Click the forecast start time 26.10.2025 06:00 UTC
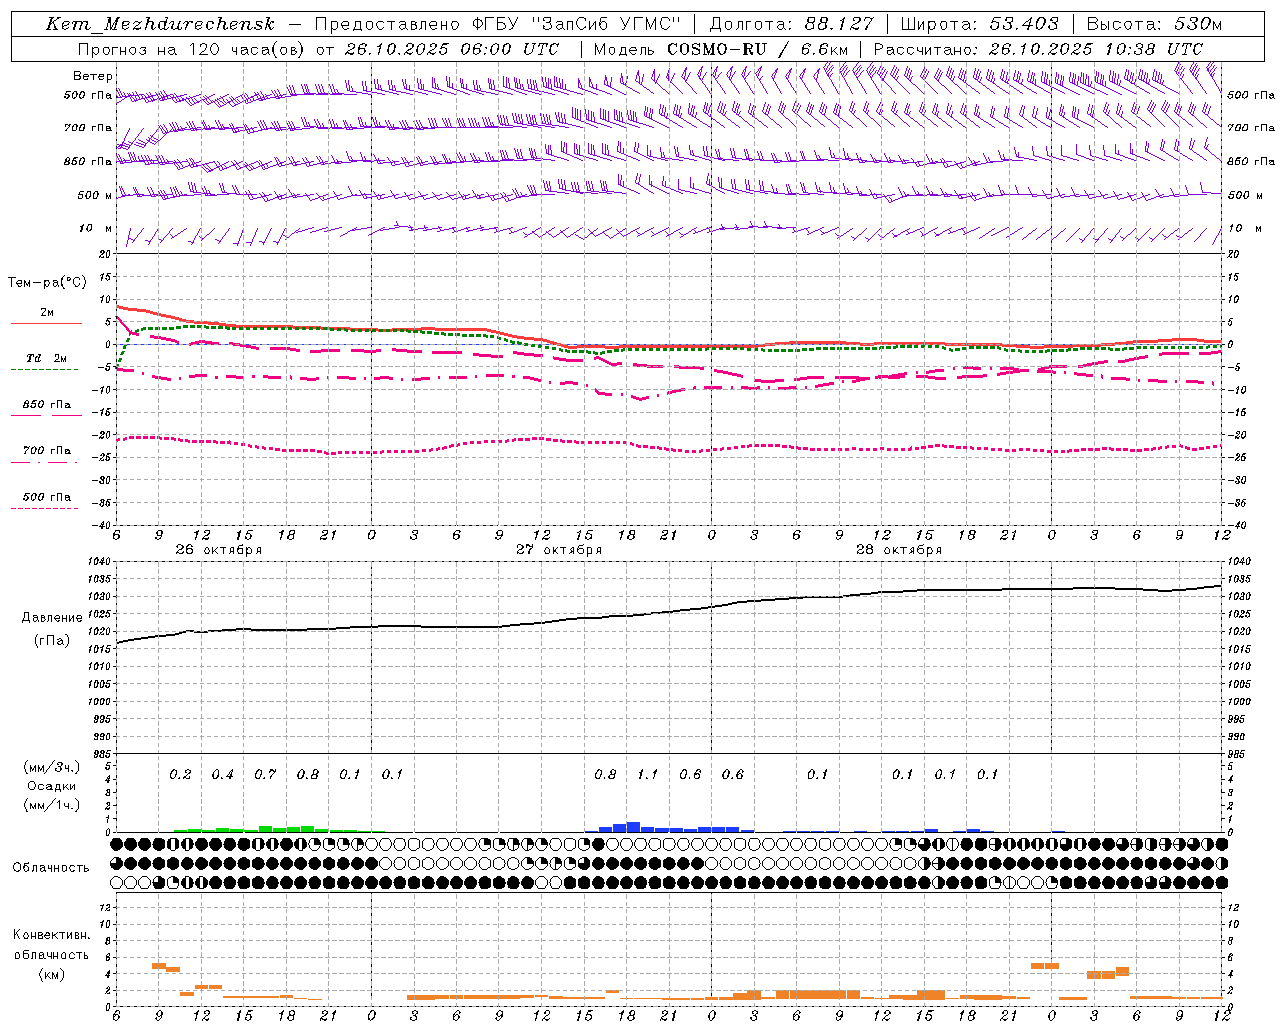Viewport: 1280px width, 1024px height. [452, 48]
